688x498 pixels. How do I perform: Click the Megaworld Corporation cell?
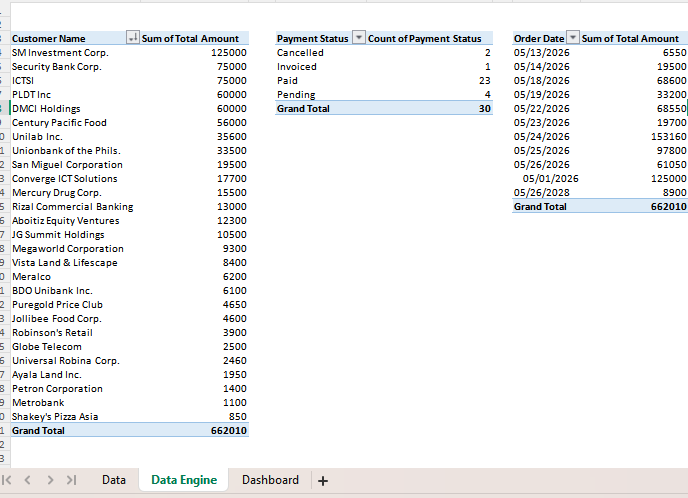75,249
